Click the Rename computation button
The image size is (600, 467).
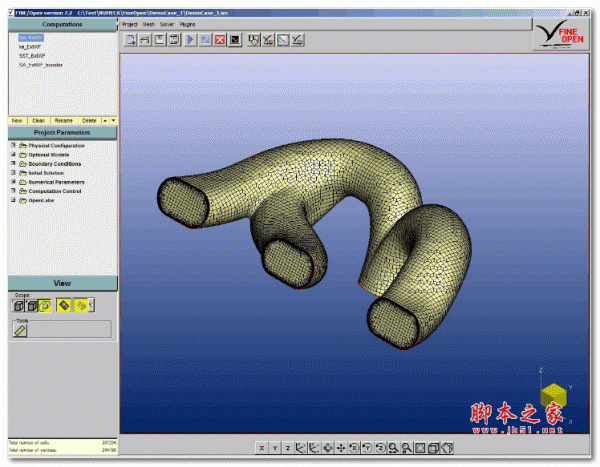click(64, 121)
